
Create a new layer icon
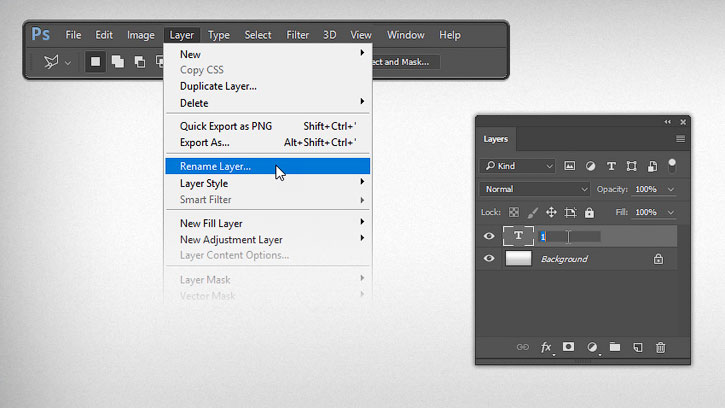[x=638, y=347]
